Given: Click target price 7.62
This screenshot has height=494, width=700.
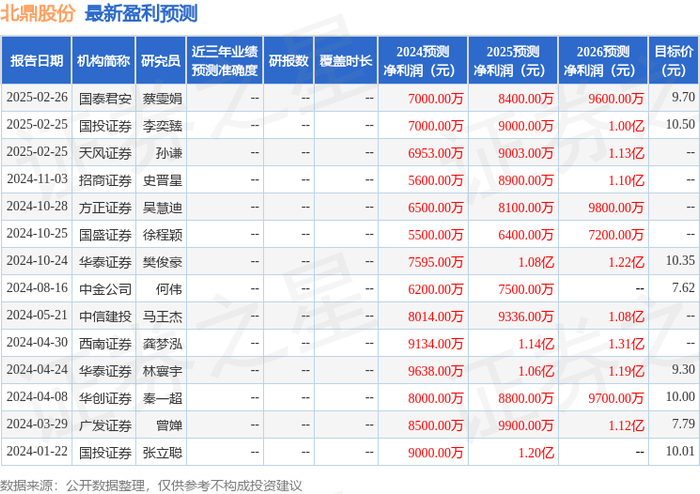Looking at the screenshot, I should click(683, 287).
